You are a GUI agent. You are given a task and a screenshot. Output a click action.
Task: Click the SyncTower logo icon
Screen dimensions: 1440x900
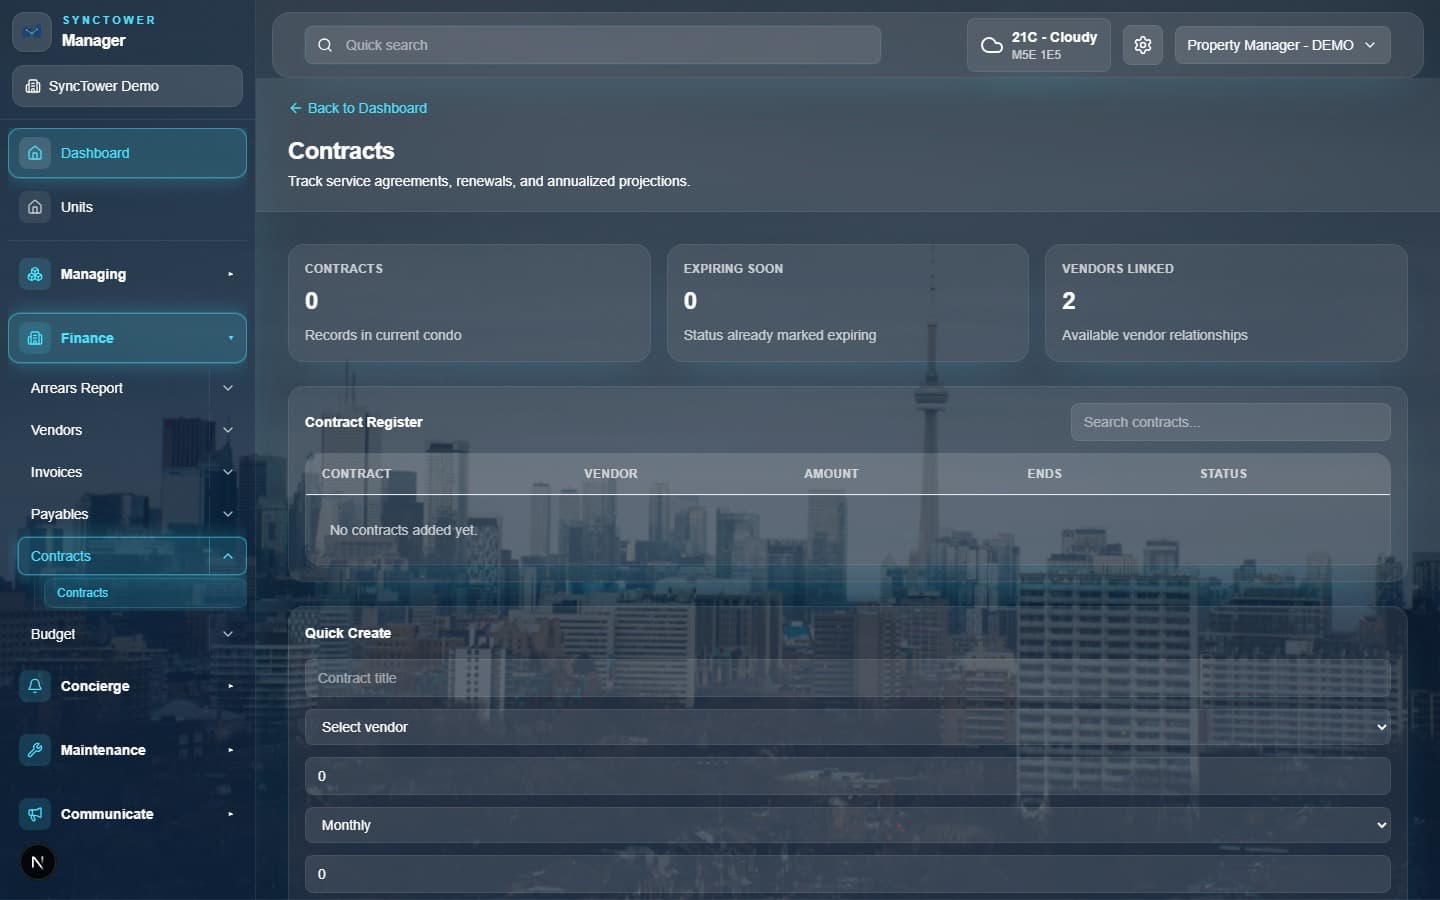pyautogui.click(x=32, y=32)
